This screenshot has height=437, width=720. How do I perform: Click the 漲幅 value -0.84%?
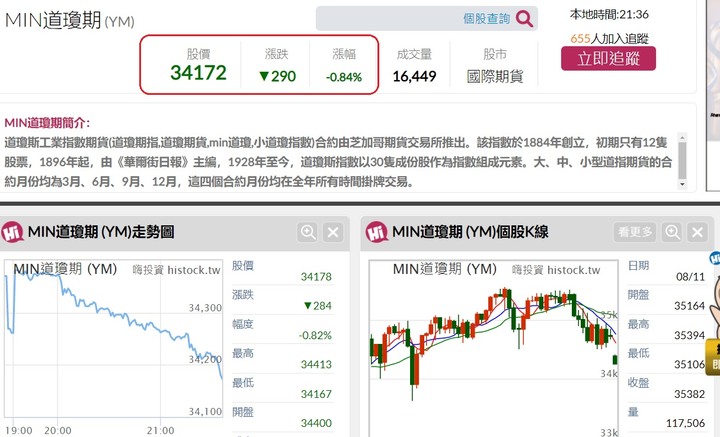click(x=344, y=77)
